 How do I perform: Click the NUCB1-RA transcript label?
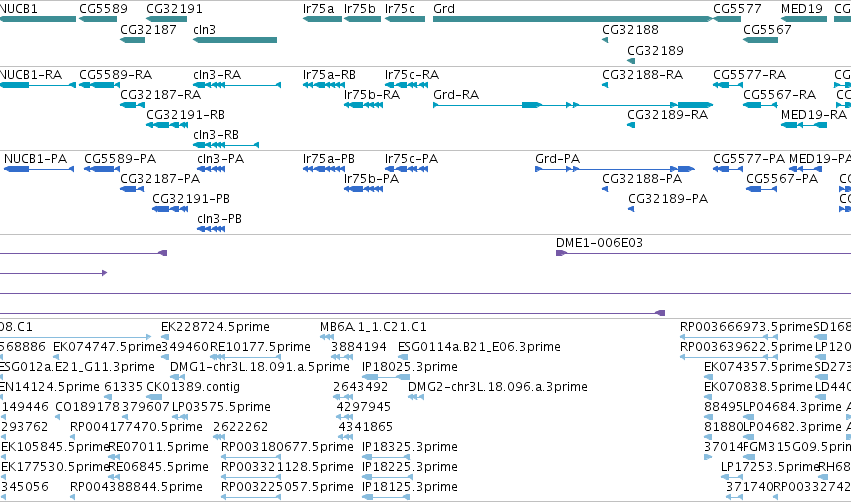click(31, 74)
